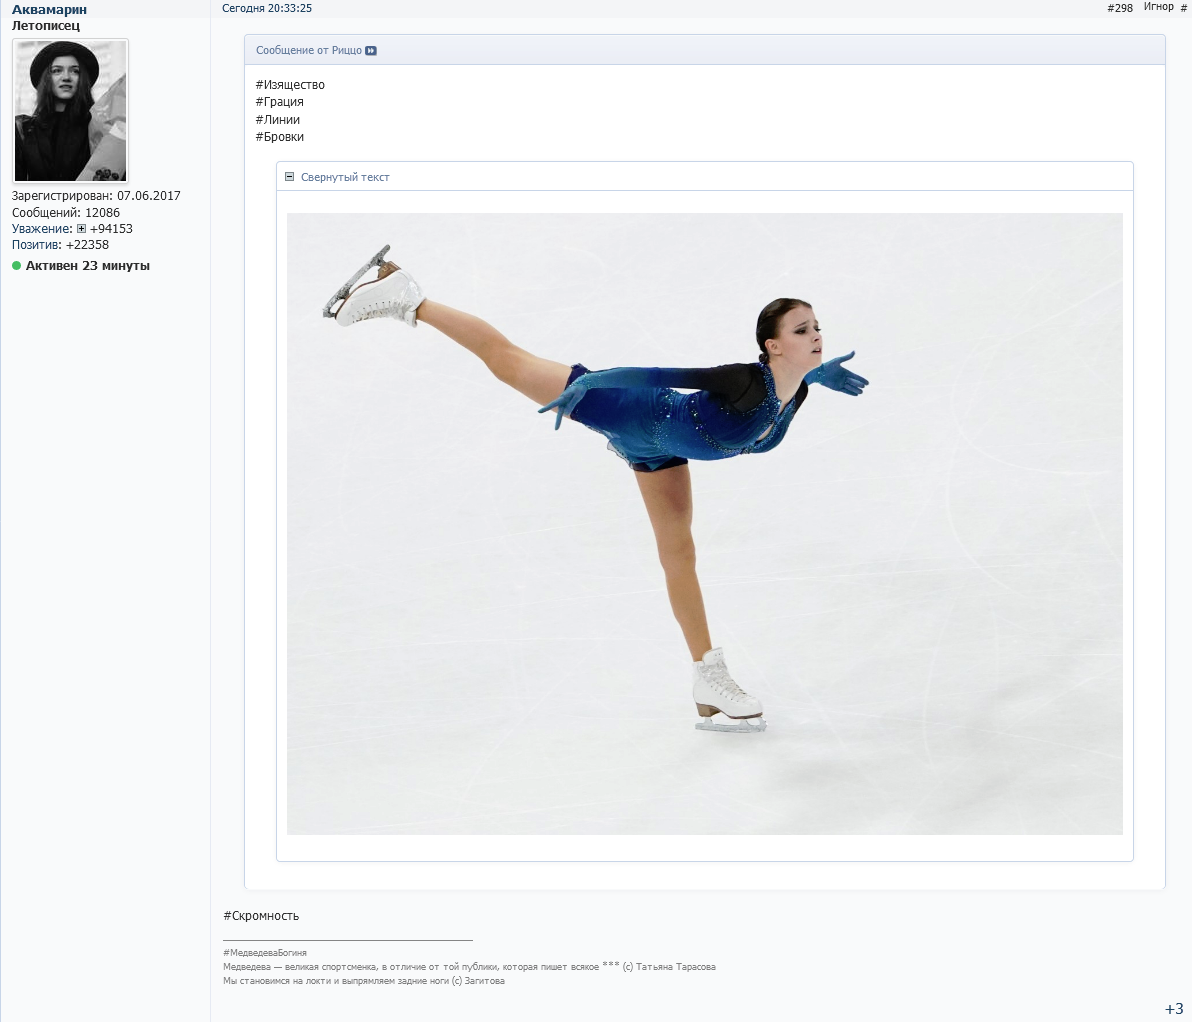Click the figure skater photo

coord(704,523)
